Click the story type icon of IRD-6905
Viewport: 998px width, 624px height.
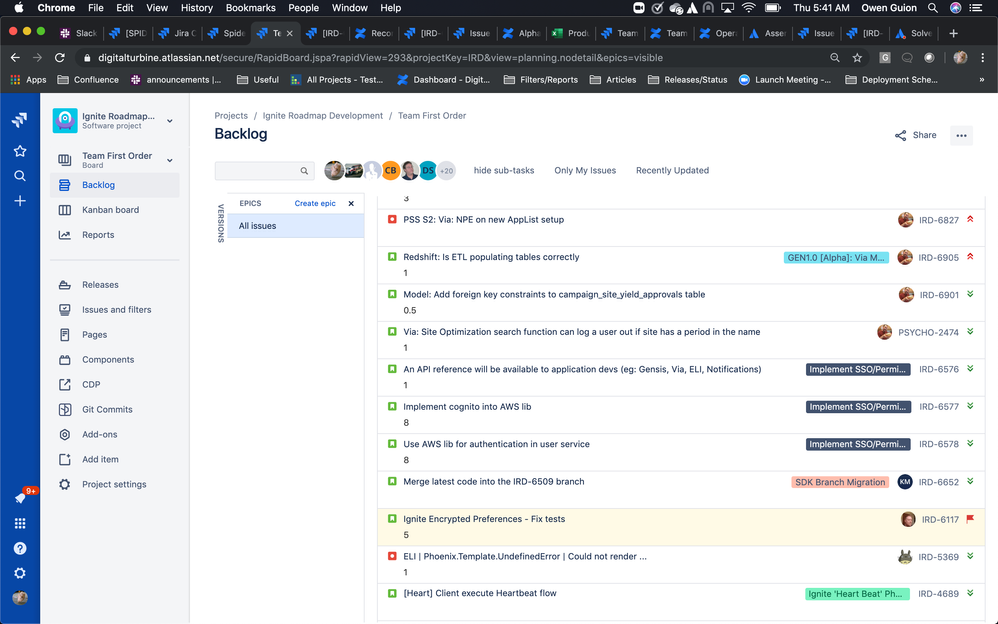(392, 257)
